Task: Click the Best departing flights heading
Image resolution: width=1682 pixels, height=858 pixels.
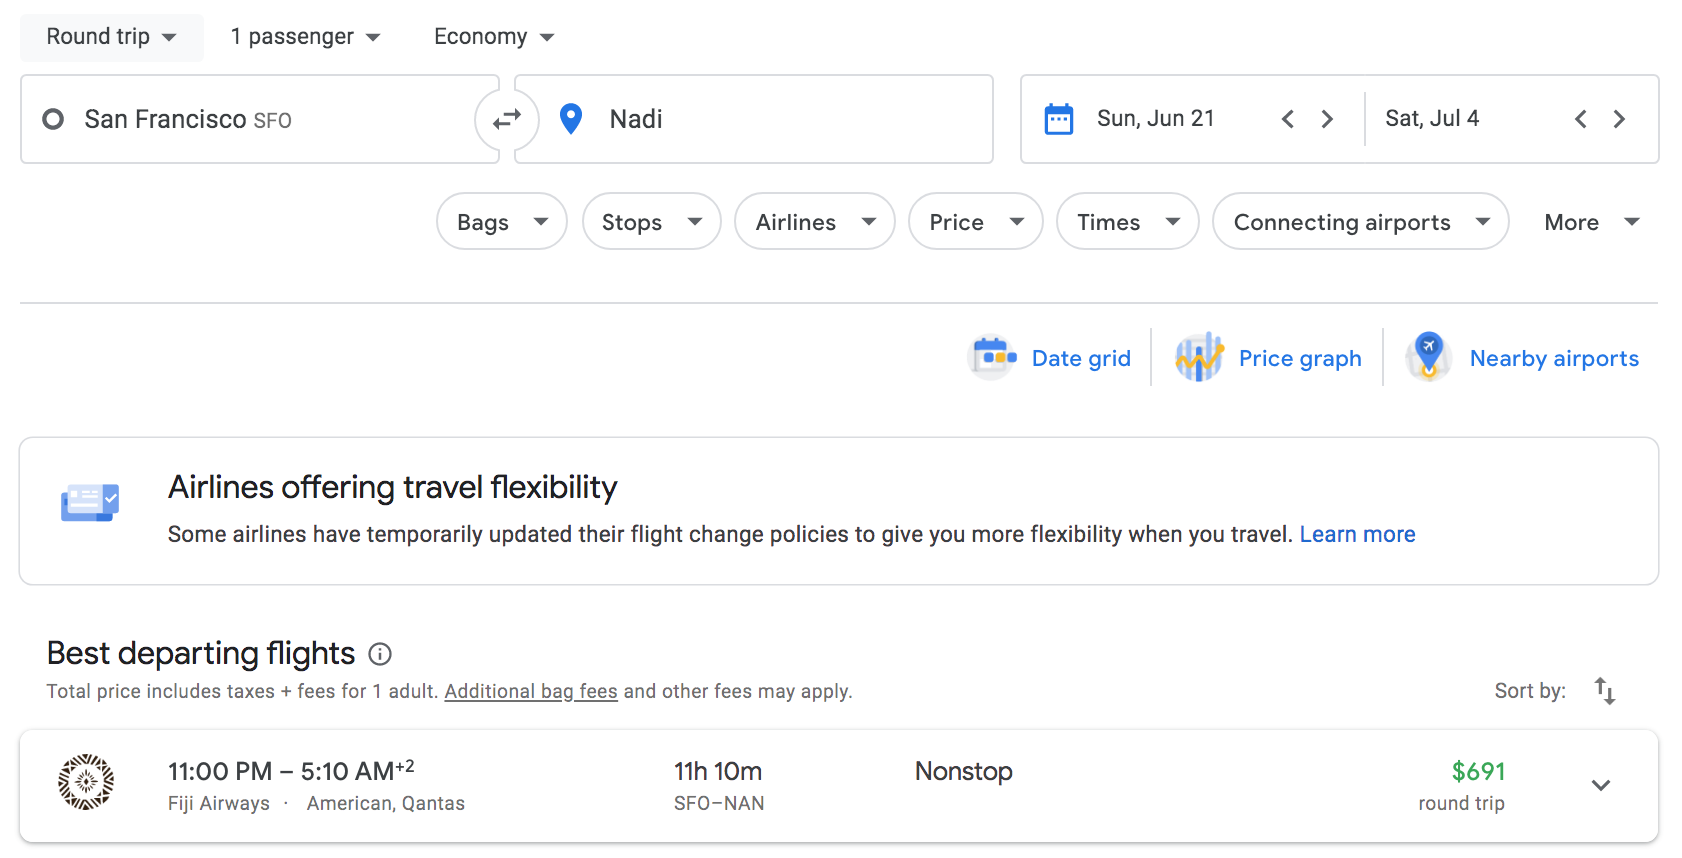Action: point(201,653)
